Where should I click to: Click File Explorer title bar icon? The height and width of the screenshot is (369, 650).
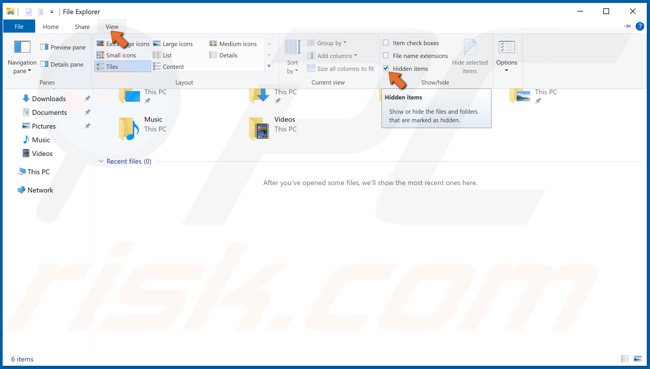11,12
